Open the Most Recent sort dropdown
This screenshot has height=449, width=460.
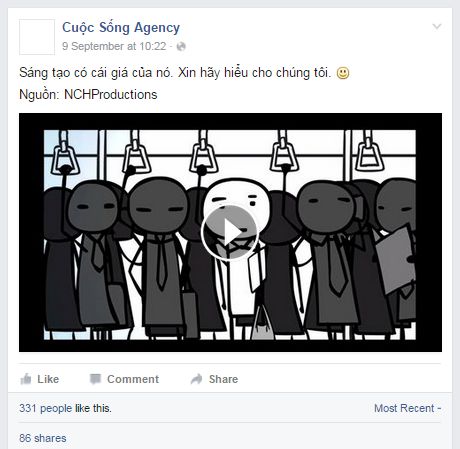(x=407, y=408)
